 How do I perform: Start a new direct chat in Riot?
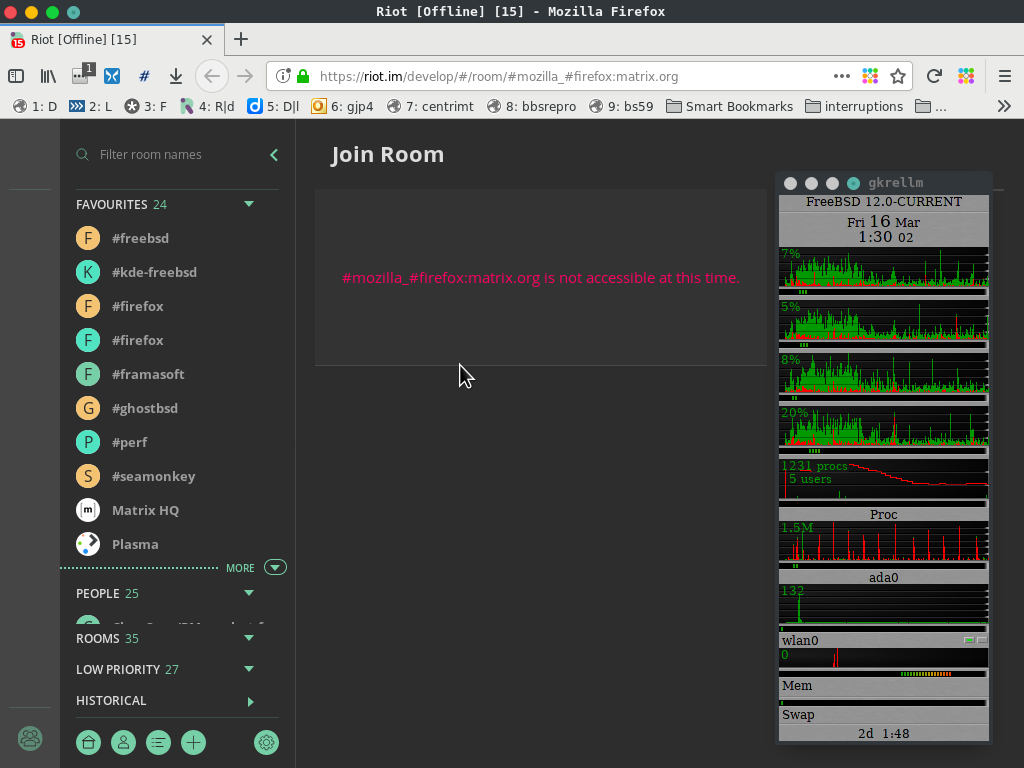click(x=123, y=742)
